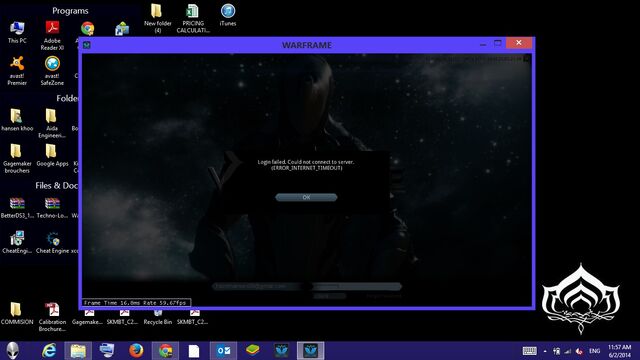The height and width of the screenshot is (360, 640).
Task: Open the blank document taskbar icon
Action: tap(194, 351)
